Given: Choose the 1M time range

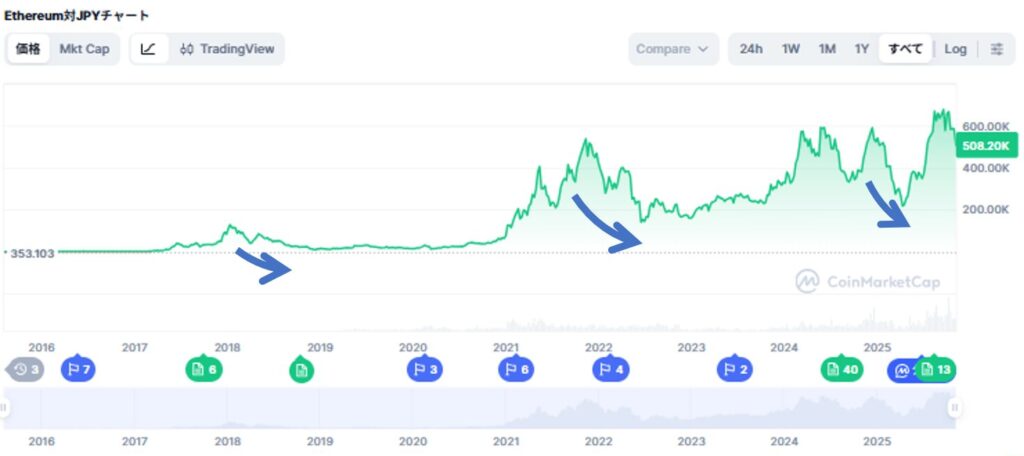Looking at the screenshot, I should tap(827, 49).
